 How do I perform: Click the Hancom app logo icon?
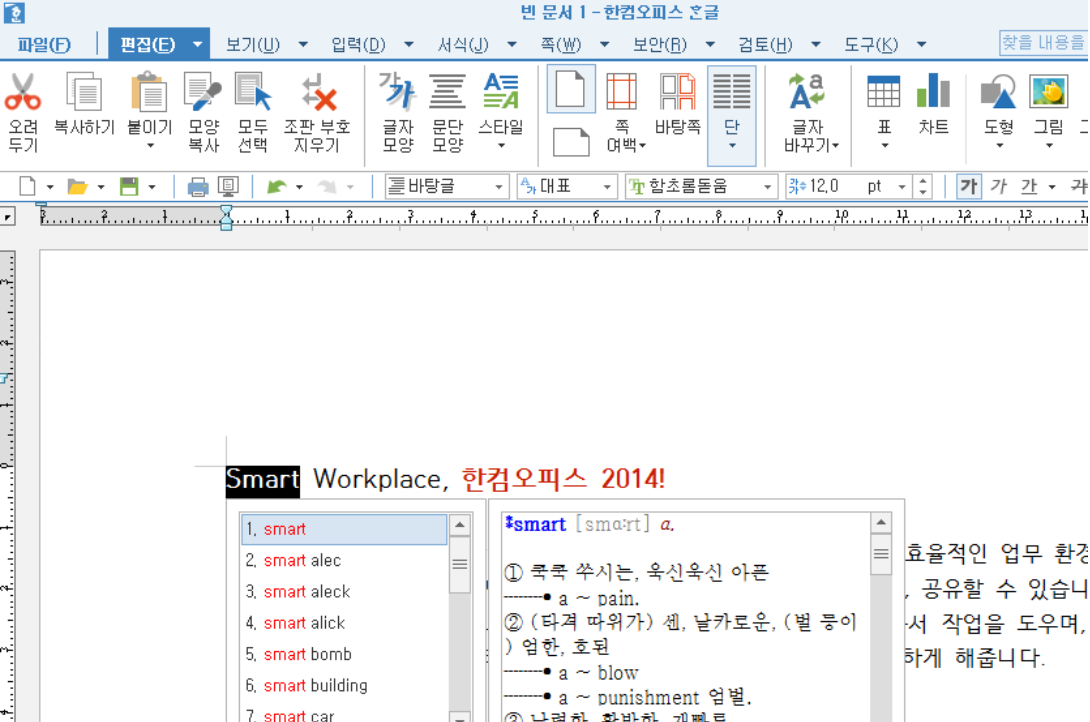(x=15, y=13)
